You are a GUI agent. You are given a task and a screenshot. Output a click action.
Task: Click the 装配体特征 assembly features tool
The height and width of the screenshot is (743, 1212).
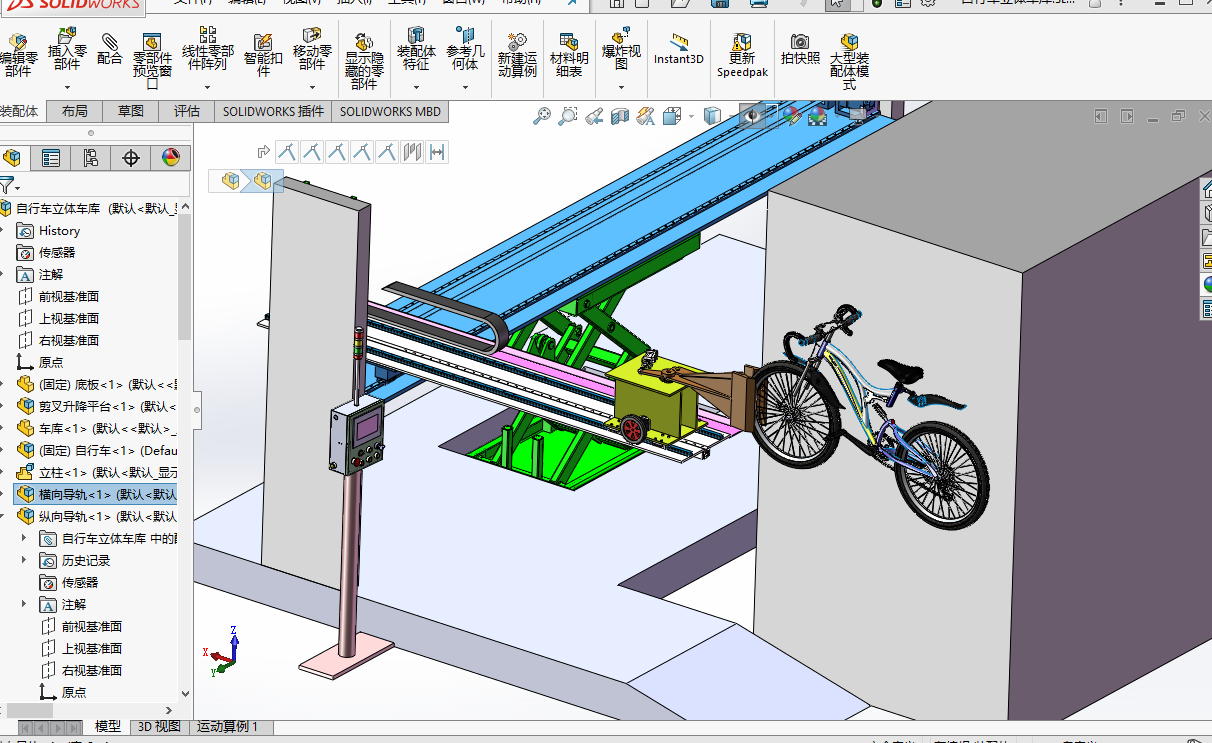click(x=416, y=50)
